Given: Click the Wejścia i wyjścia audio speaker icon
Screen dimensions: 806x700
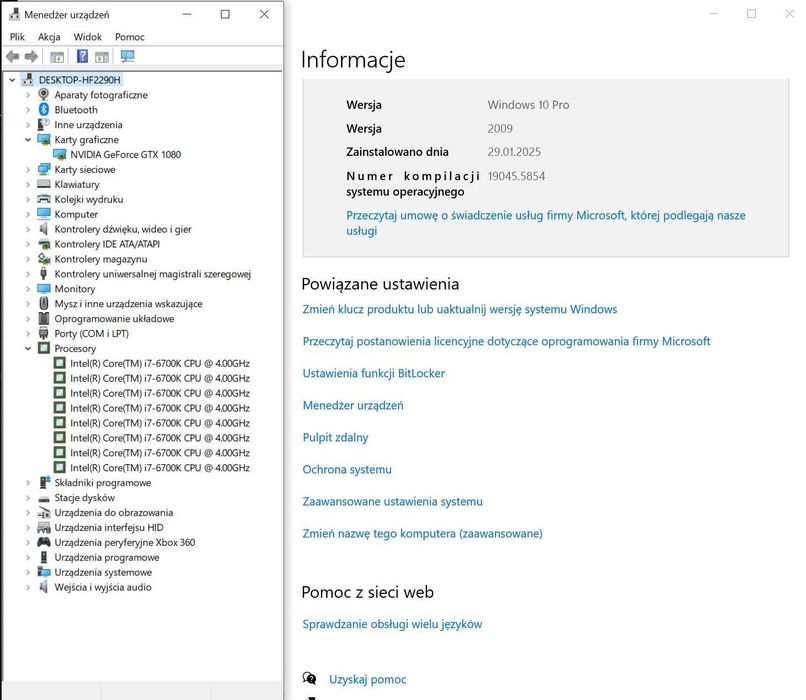Looking at the screenshot, I should [x=44, y=586].
